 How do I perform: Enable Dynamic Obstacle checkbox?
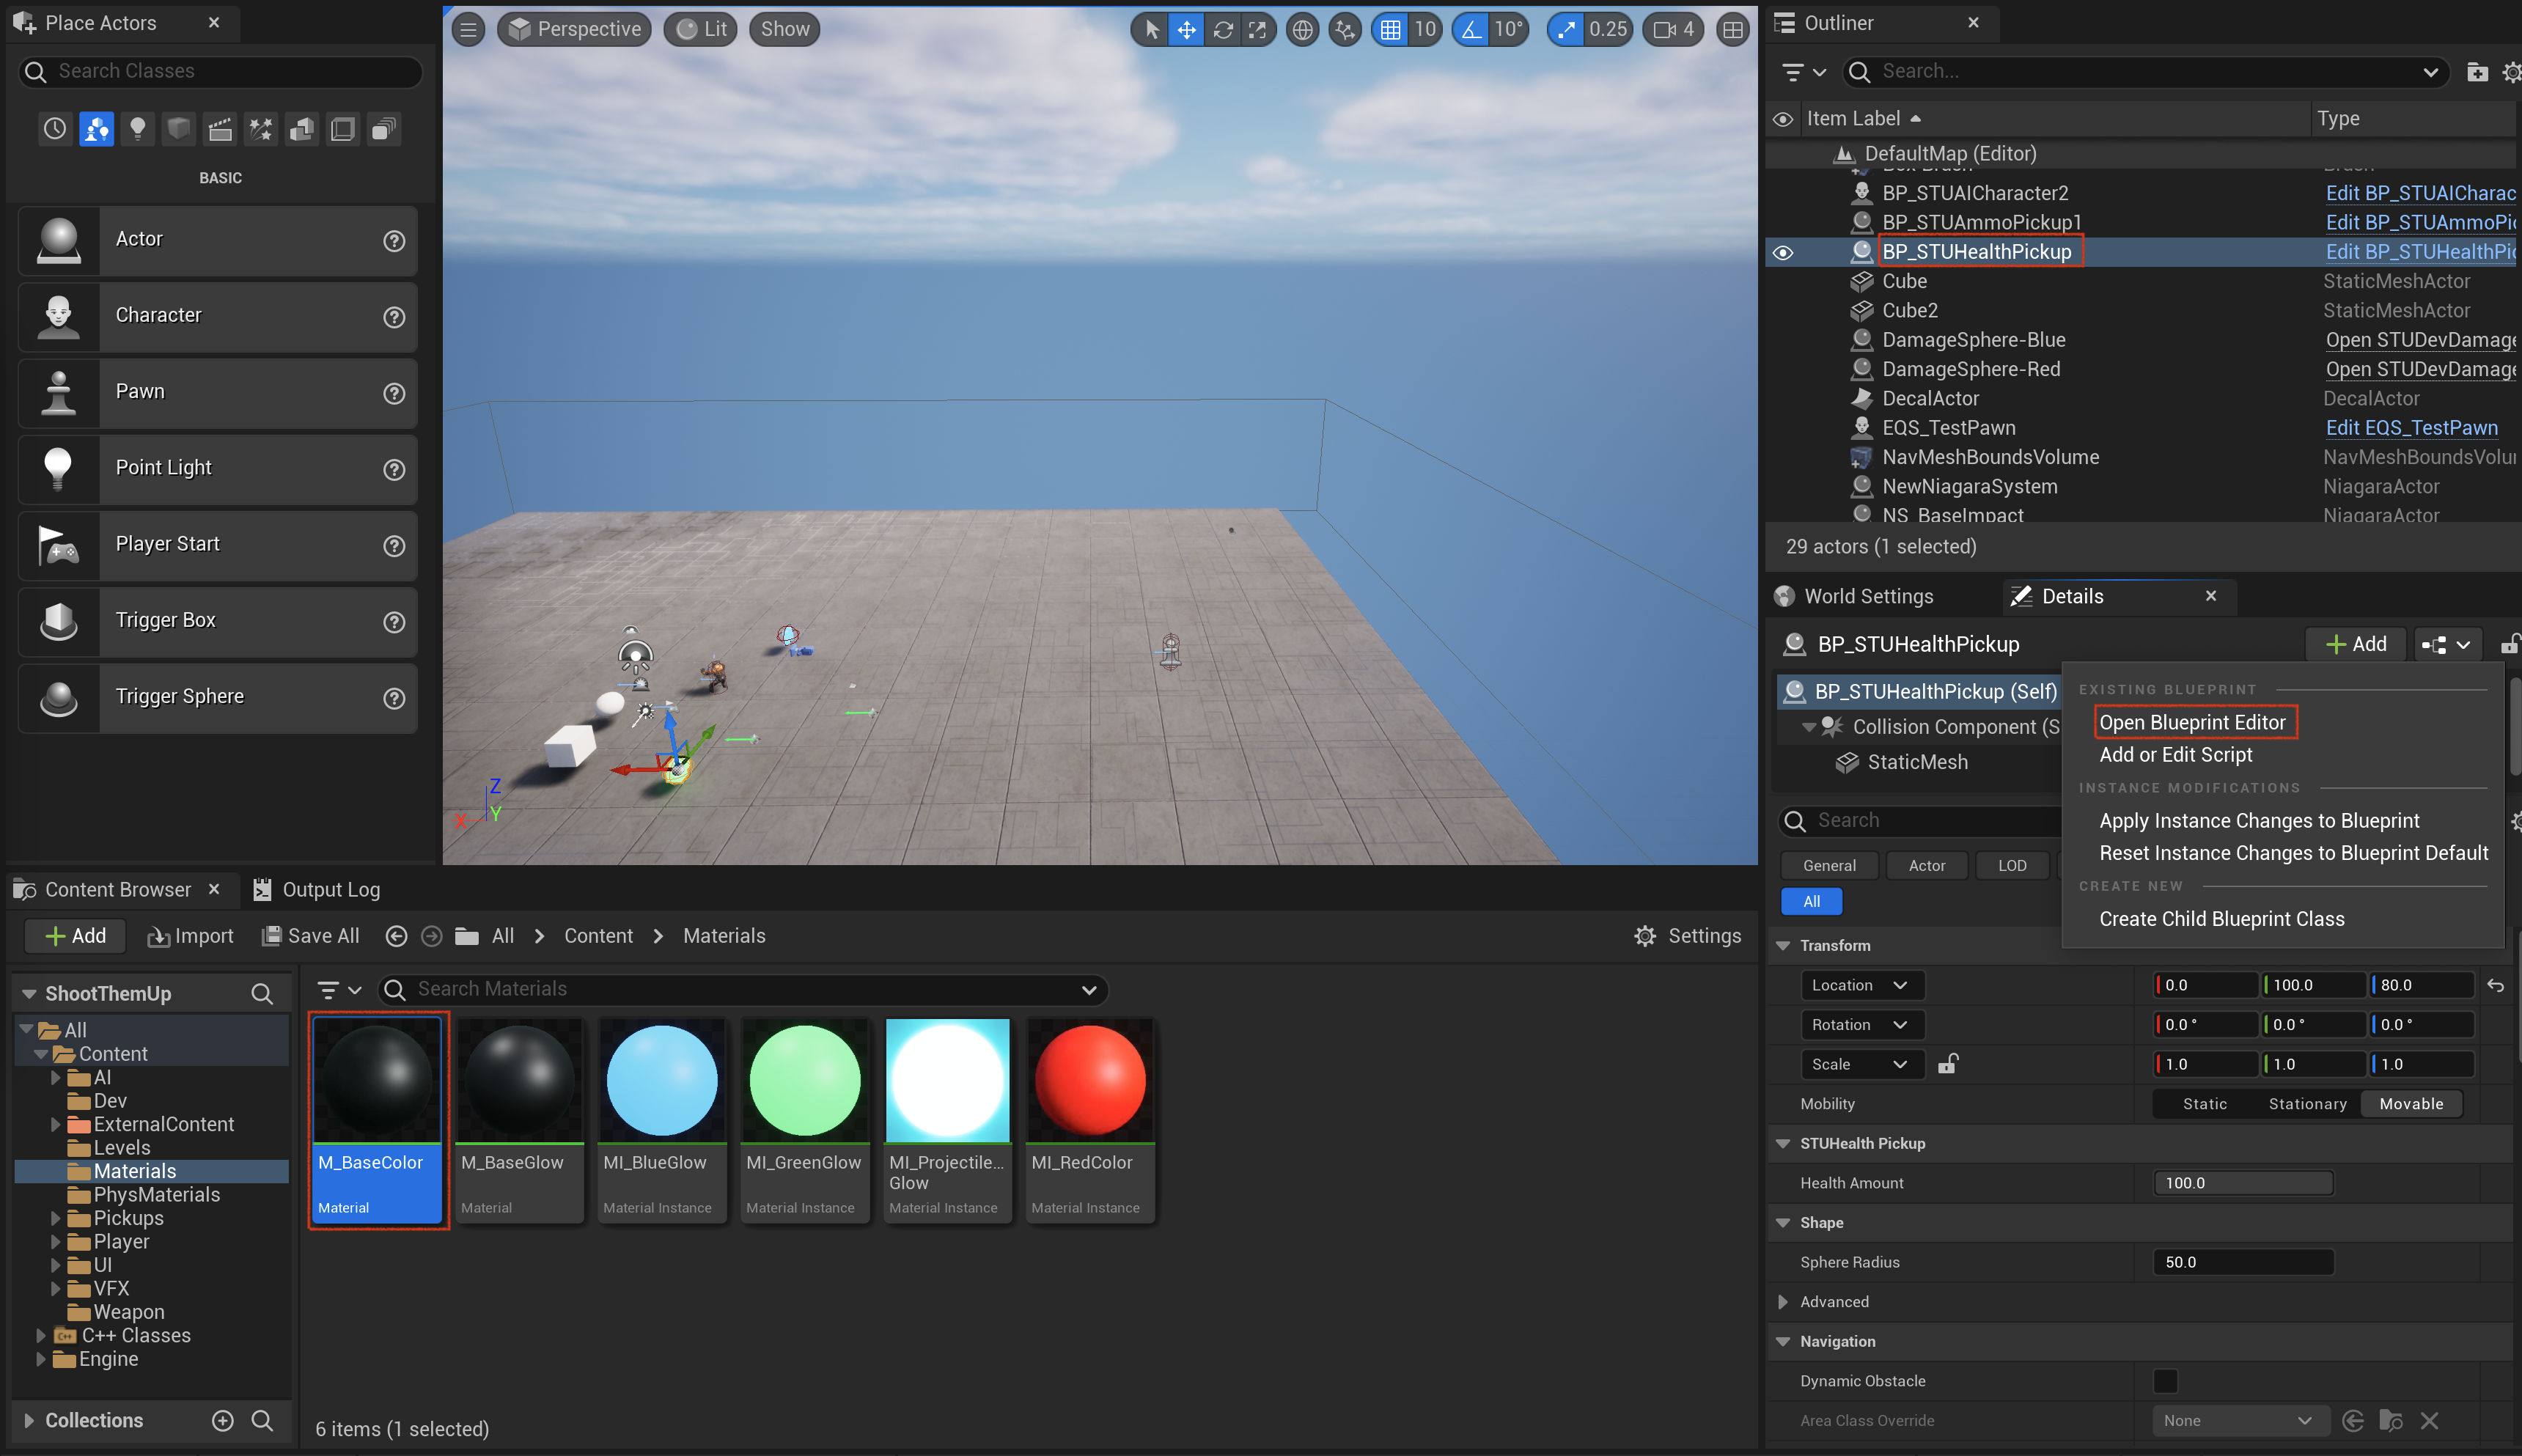pos(2165,1381)
